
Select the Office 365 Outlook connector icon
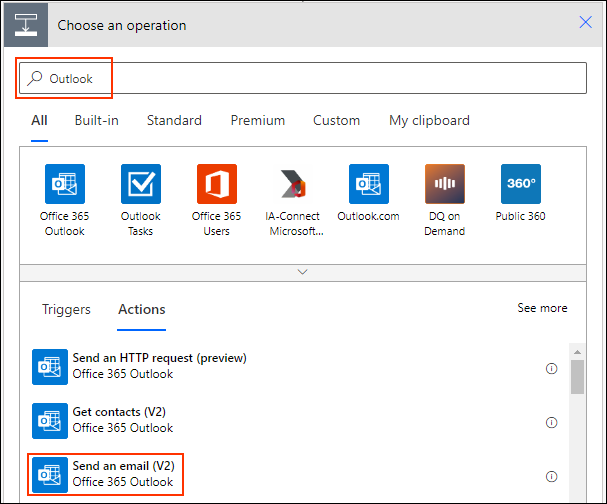pyautogui.click(x=65, y=185)
